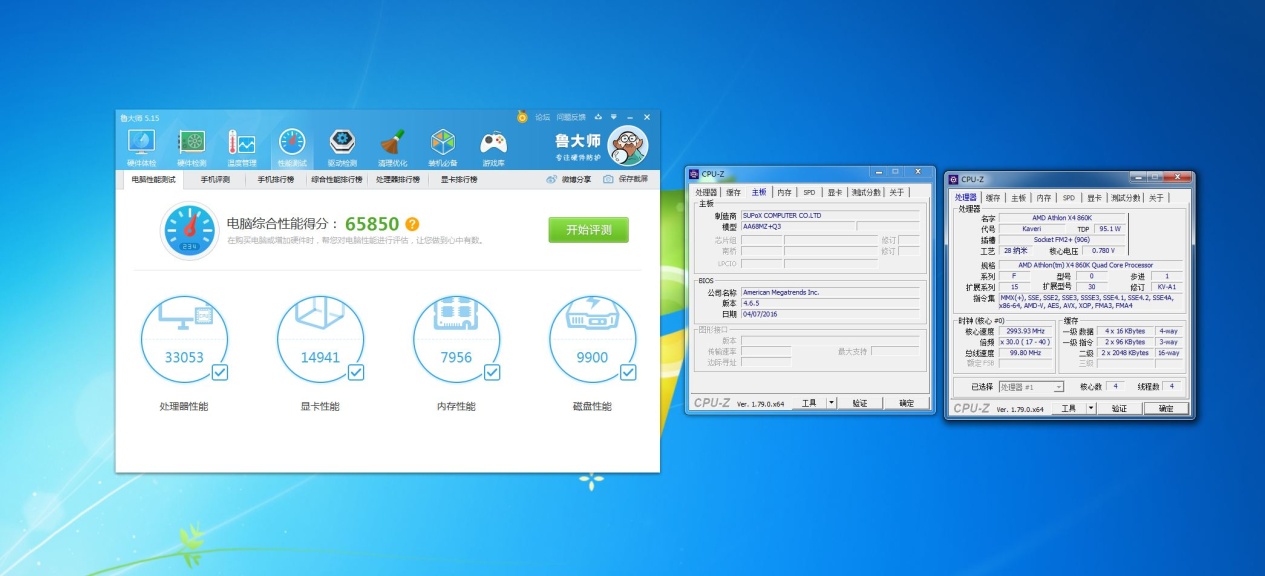Expand 工具 dropdown arrow in motherboard CPU-Z window

point(832,403)
